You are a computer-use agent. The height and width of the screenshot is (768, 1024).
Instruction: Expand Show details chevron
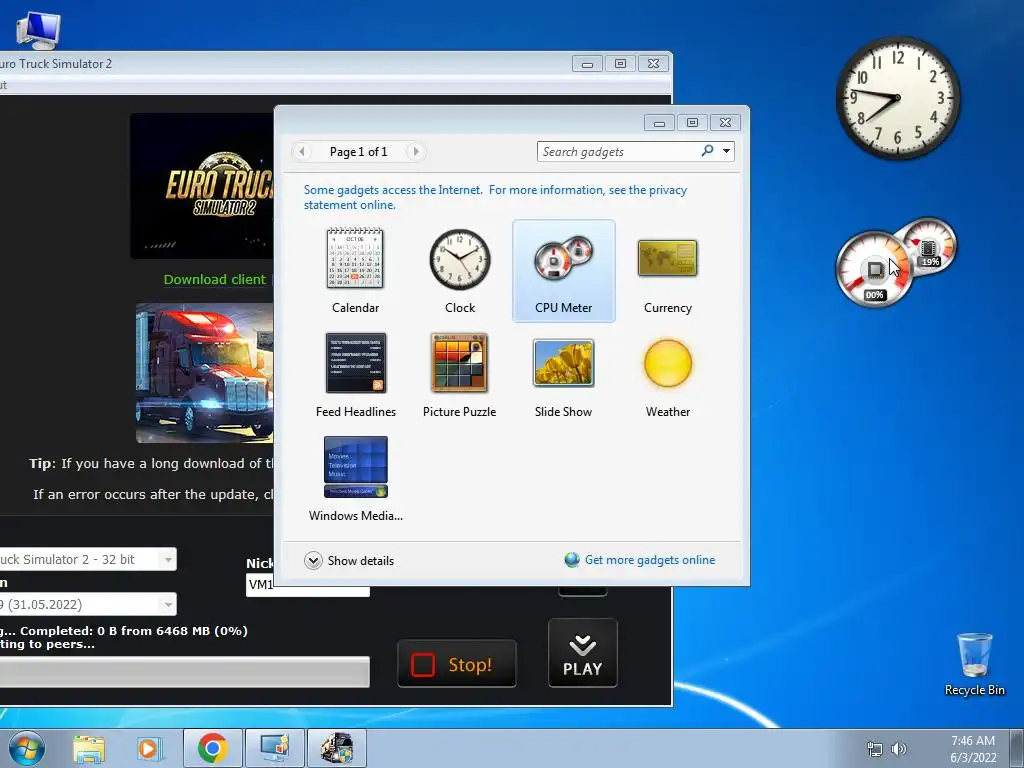pyautogui.click(x=313, y=560)
